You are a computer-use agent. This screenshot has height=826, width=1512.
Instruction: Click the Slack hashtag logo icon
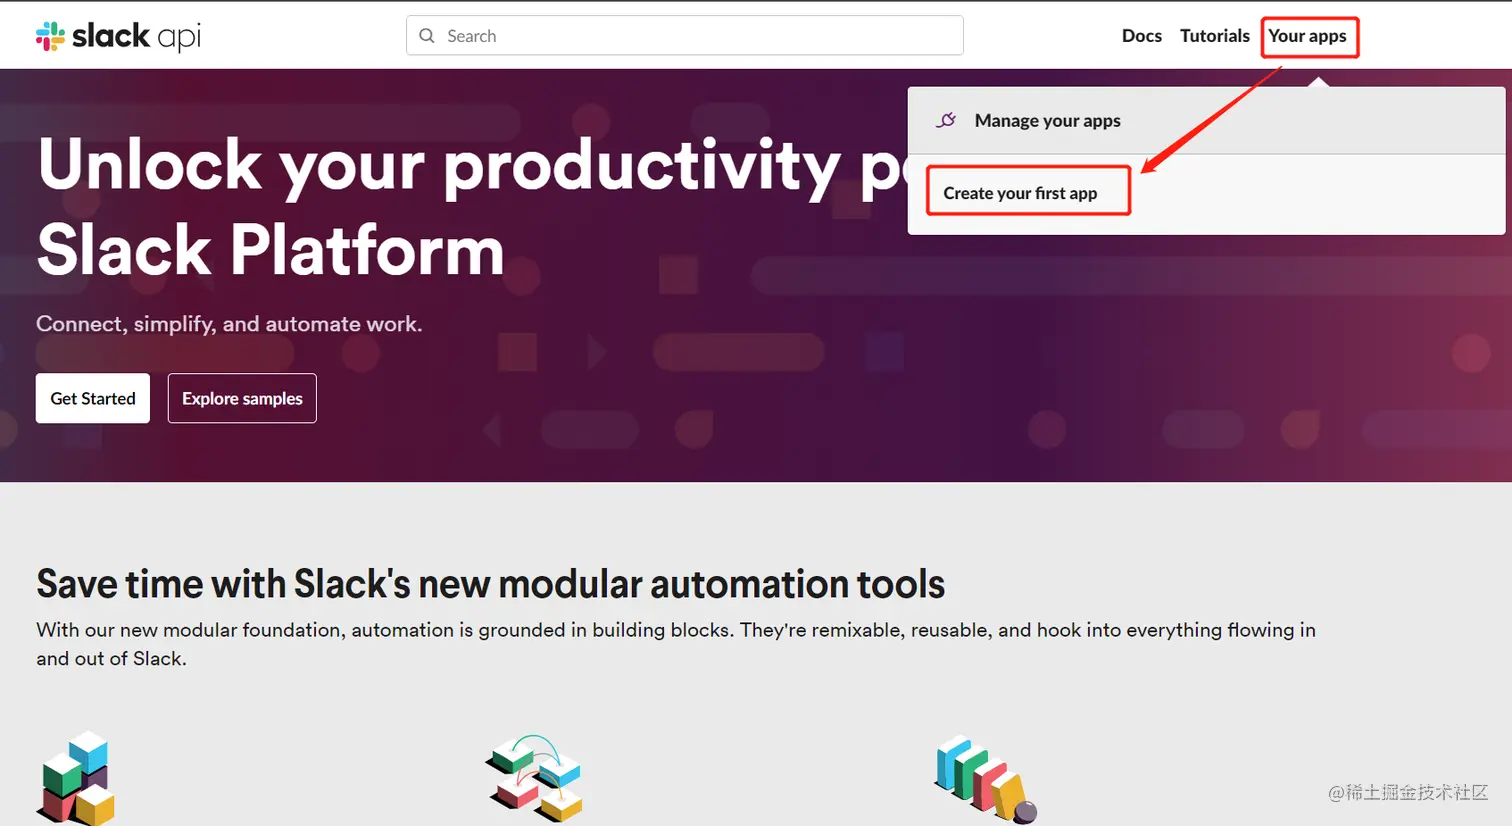tap(50, 36)
